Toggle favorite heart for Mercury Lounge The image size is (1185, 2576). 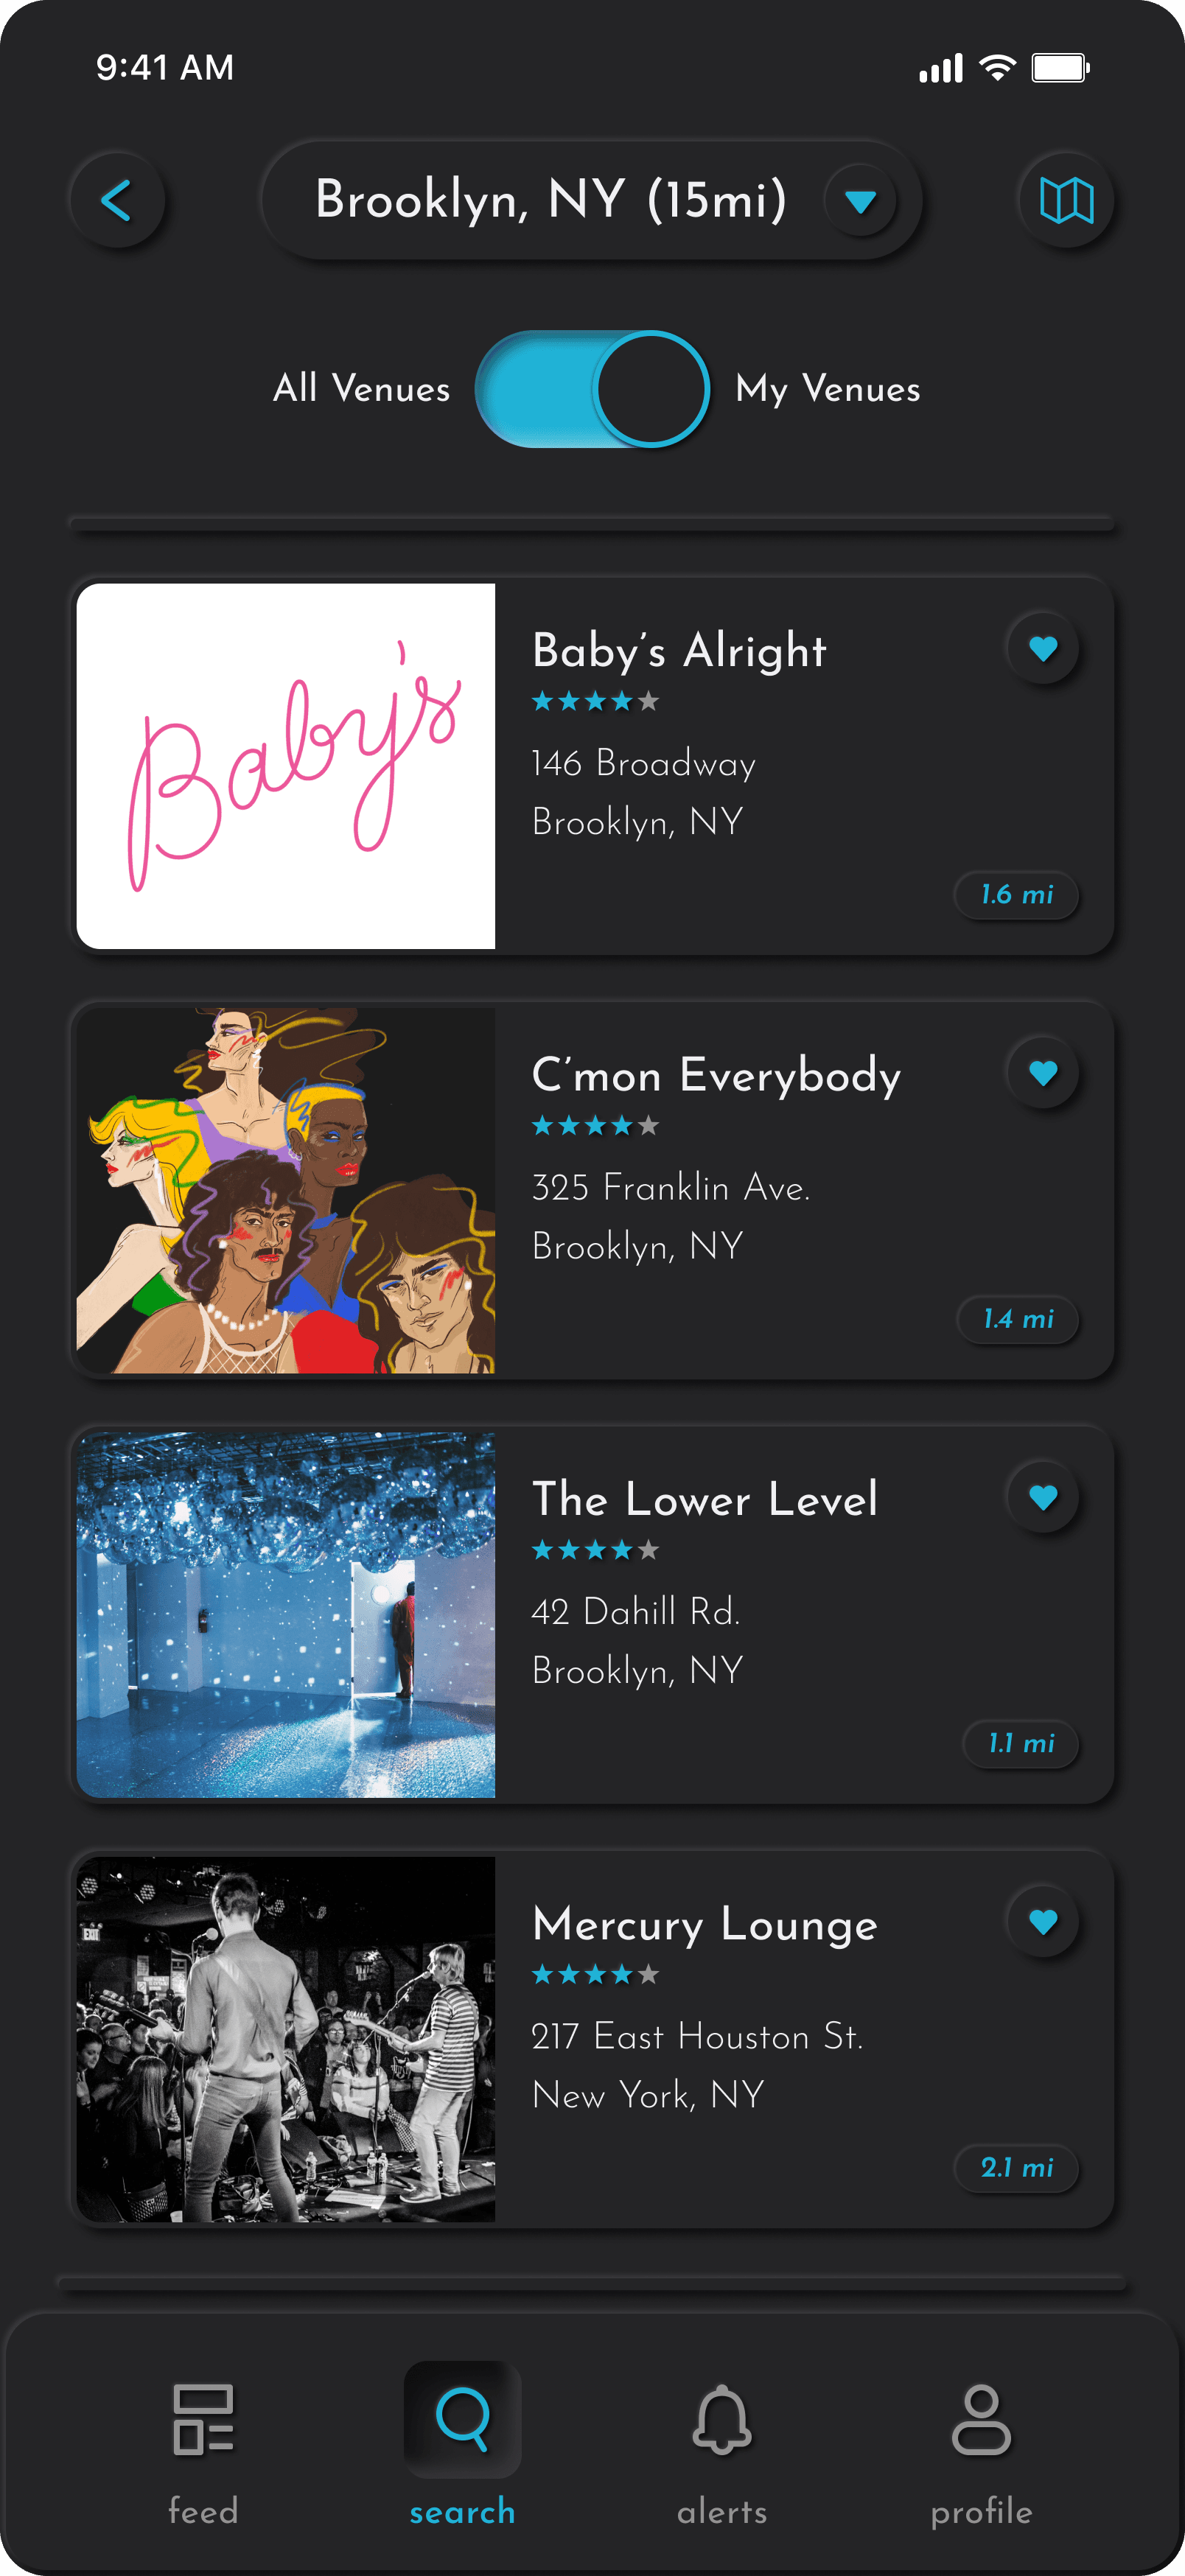[1043, 1921]
